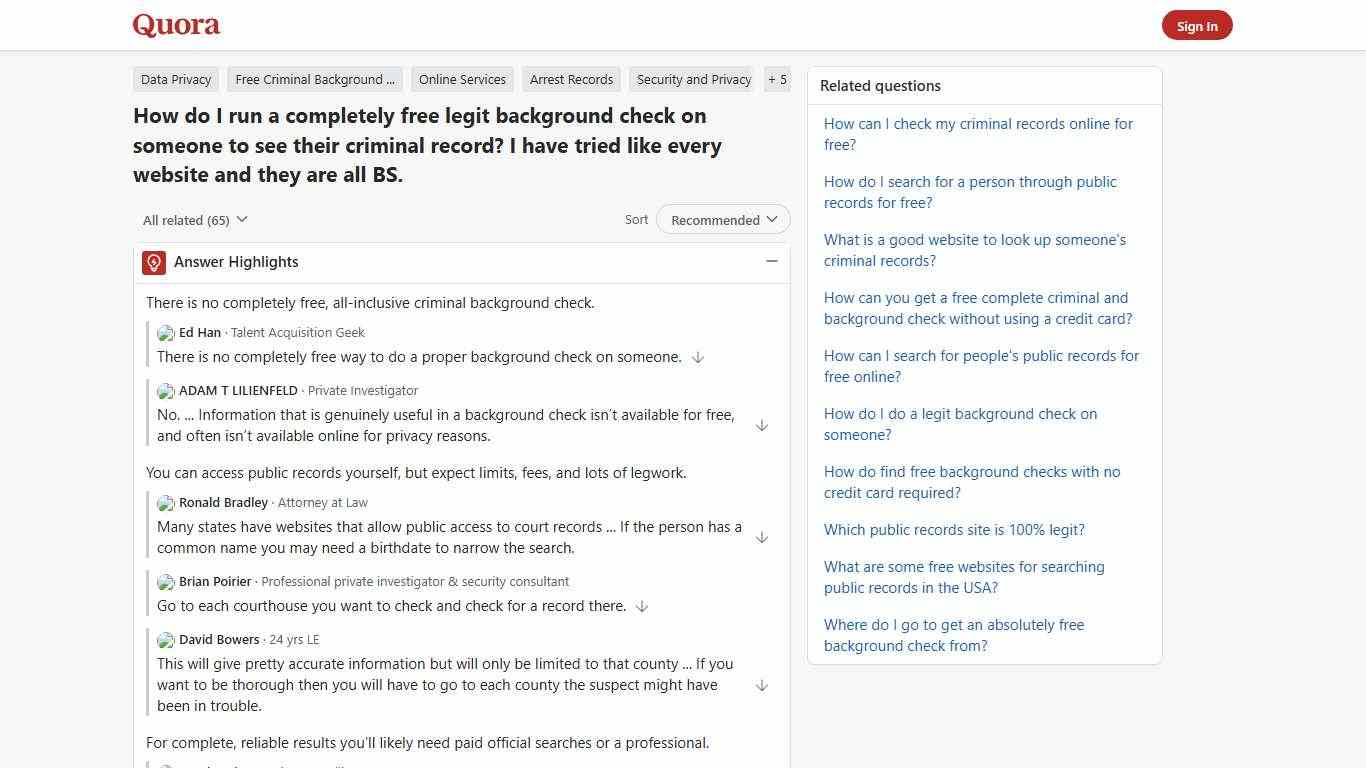Expand ADAM T LILIENFELD's full answer

762,425
